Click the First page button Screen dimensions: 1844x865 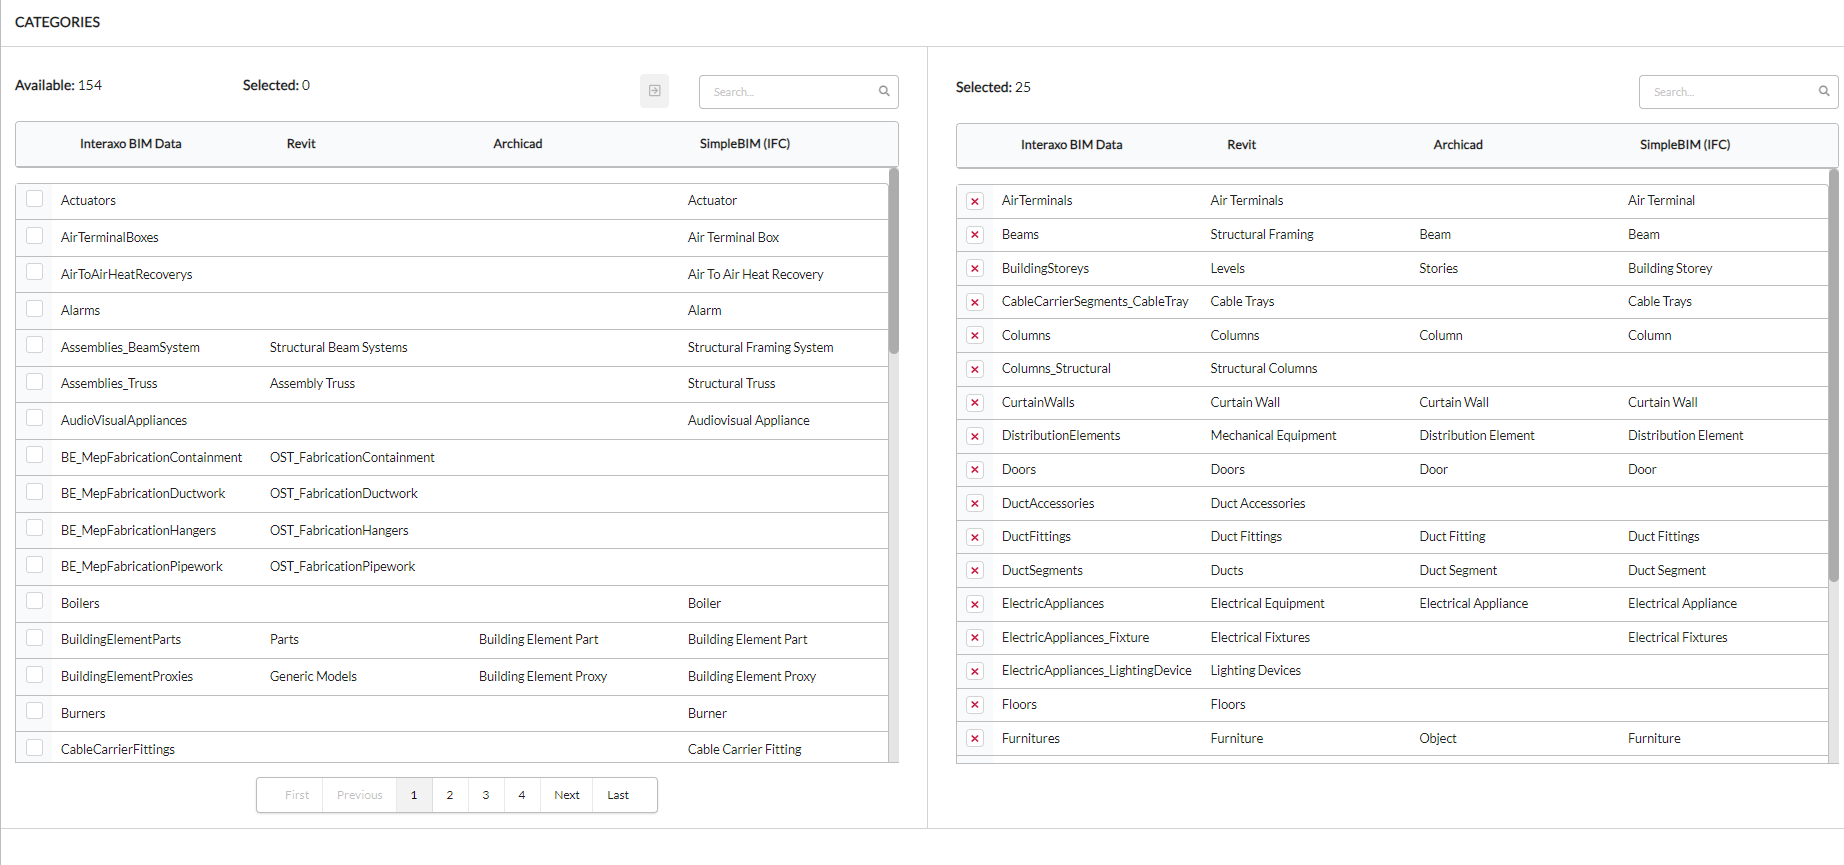tap(297, 795)
